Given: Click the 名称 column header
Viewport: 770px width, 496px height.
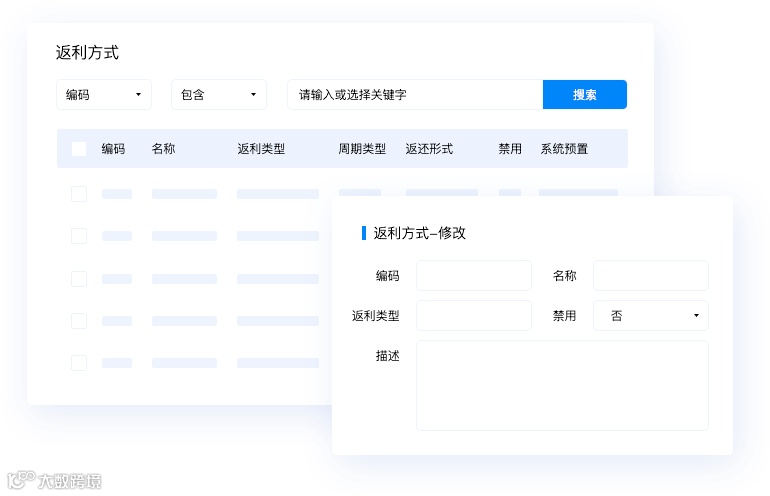Looking at the screenshot, I should coord(164,149).
